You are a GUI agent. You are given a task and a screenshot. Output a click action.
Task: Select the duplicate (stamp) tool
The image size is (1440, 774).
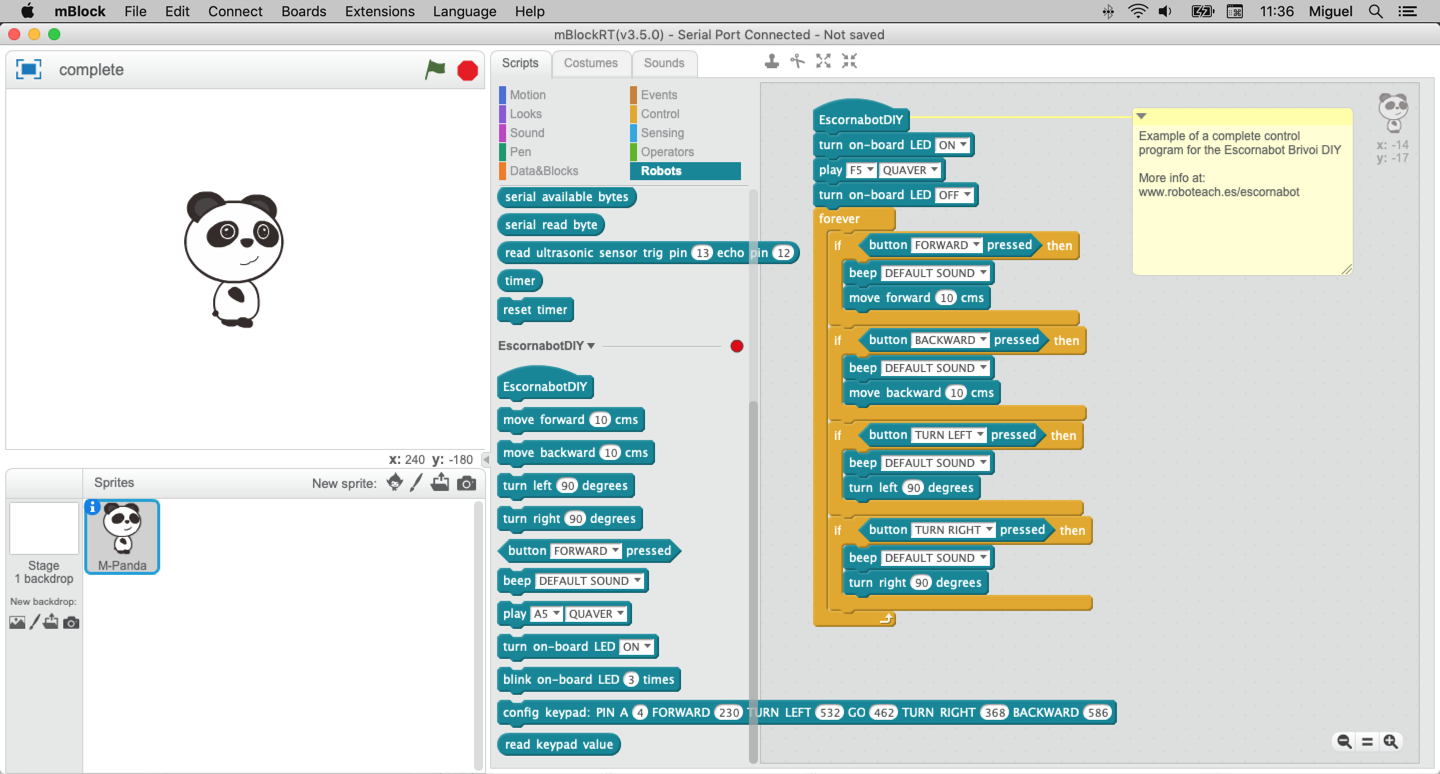(x=771, y=61)
